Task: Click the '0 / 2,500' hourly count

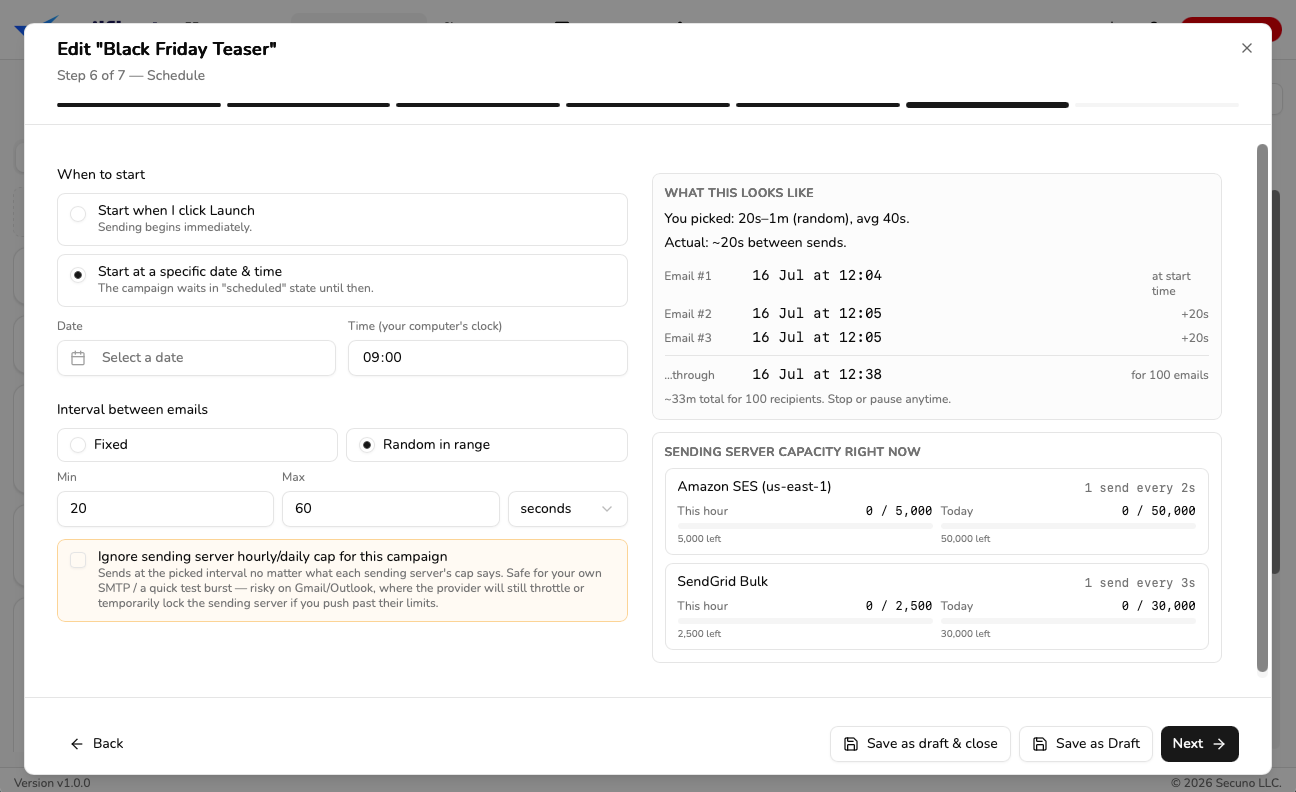Action: [x=899, y=606]
